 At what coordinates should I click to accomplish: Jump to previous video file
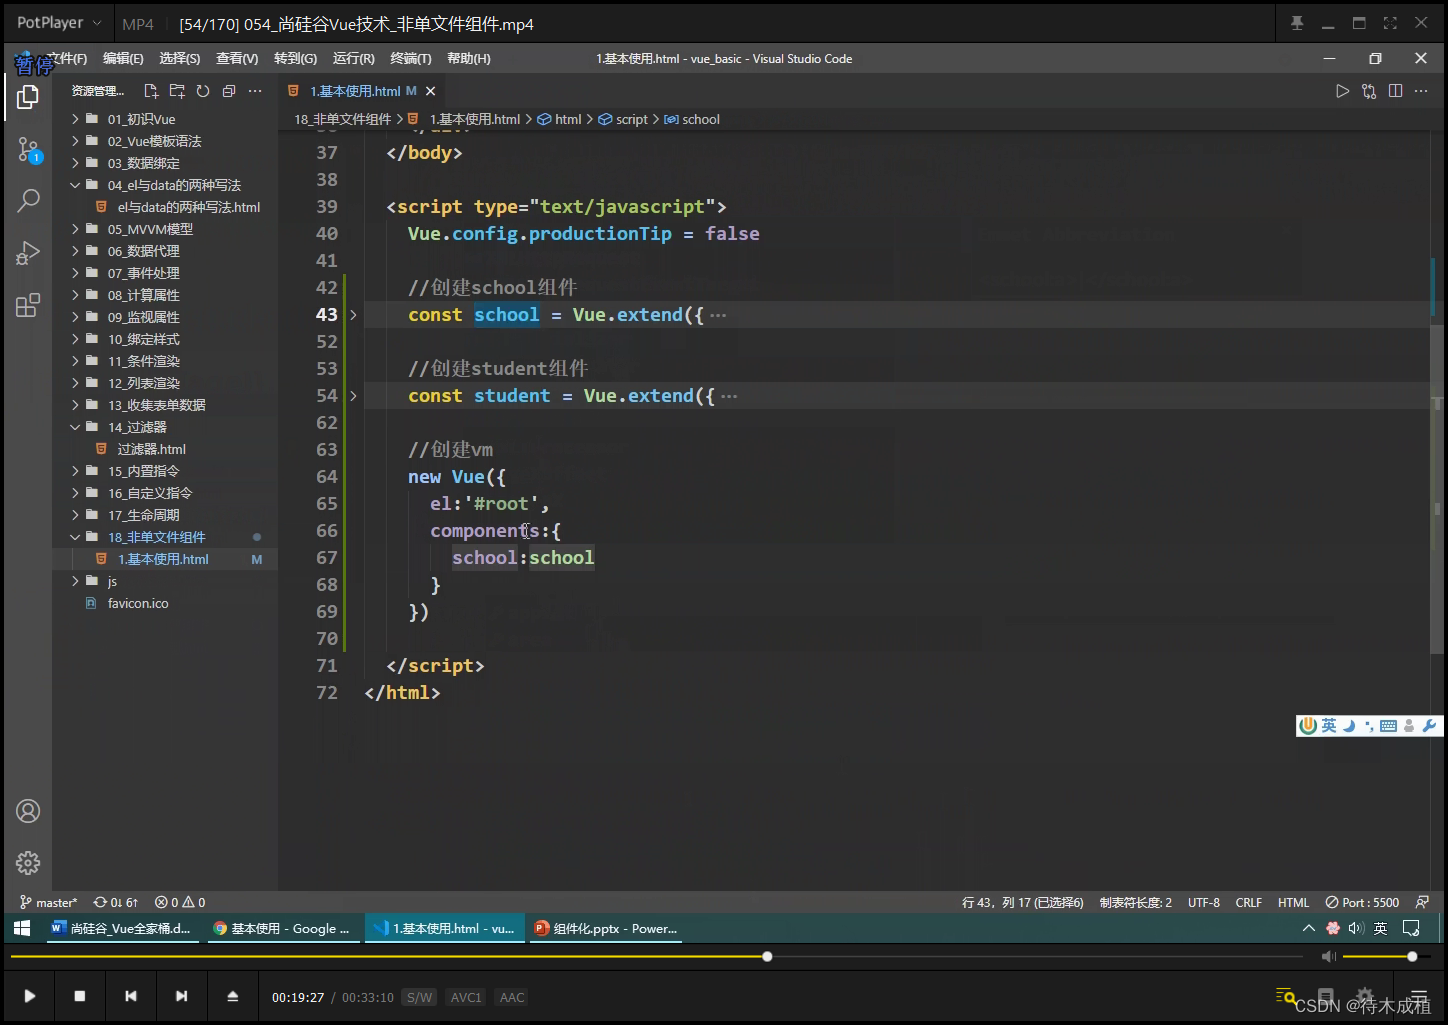click(x=131, y=996)
